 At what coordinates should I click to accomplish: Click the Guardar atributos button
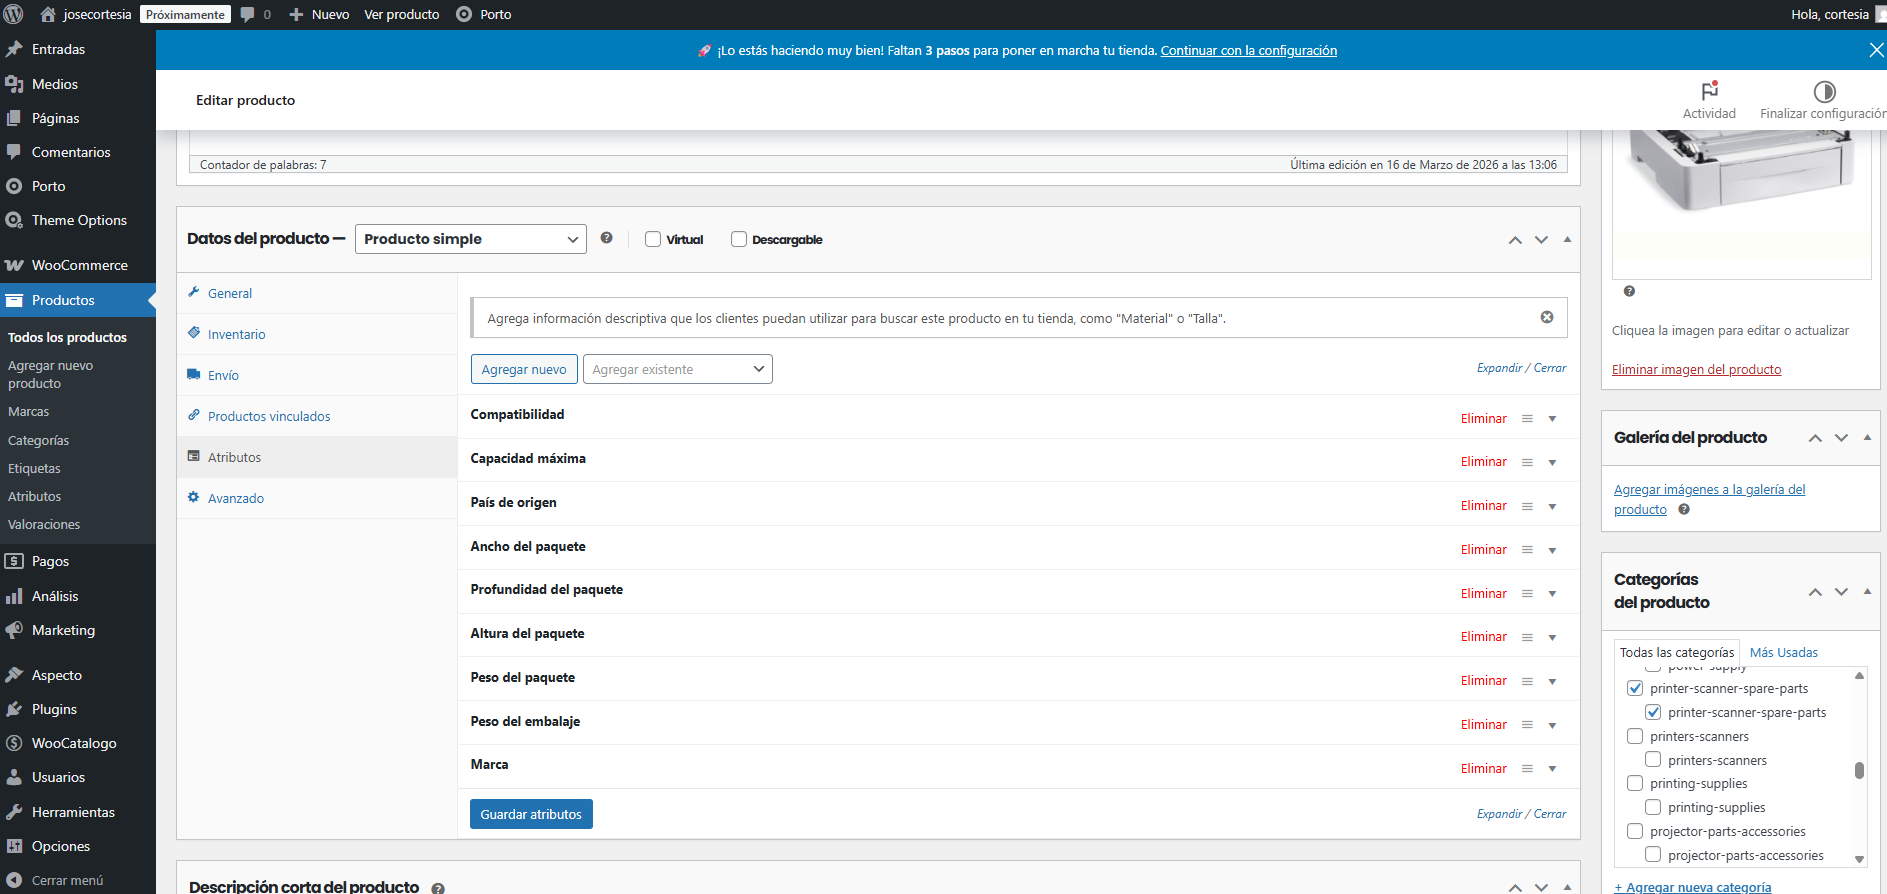point(531,814)
